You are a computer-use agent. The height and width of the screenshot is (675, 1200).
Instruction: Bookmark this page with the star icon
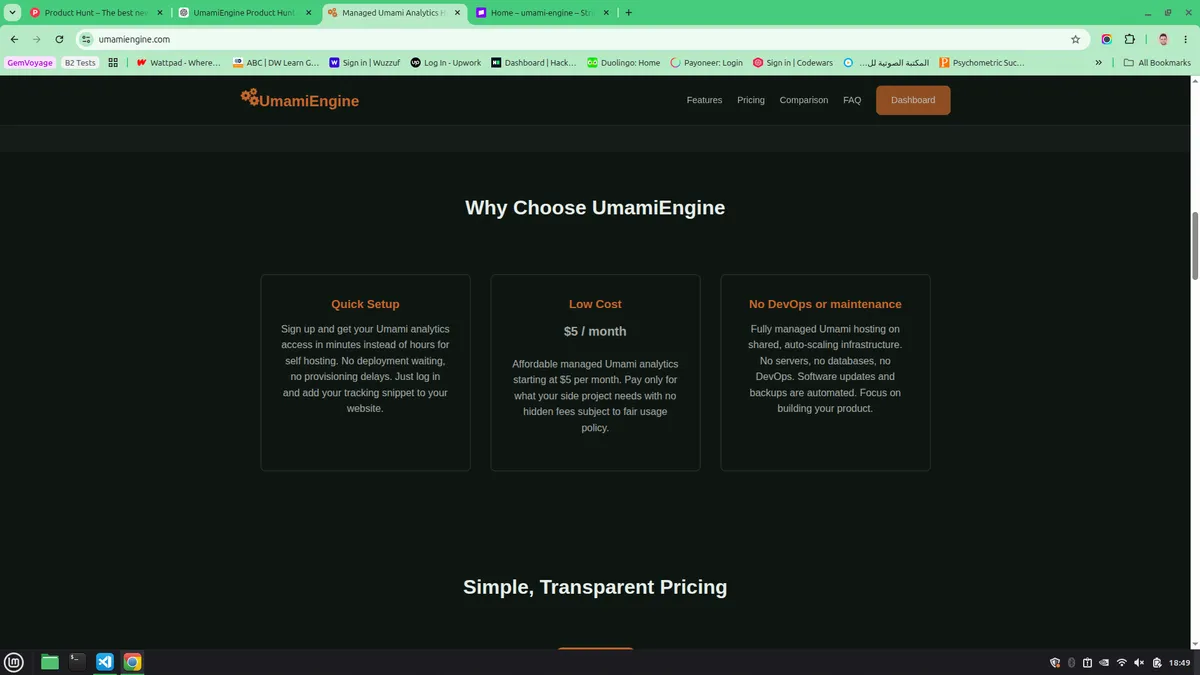pos(1075,39)
